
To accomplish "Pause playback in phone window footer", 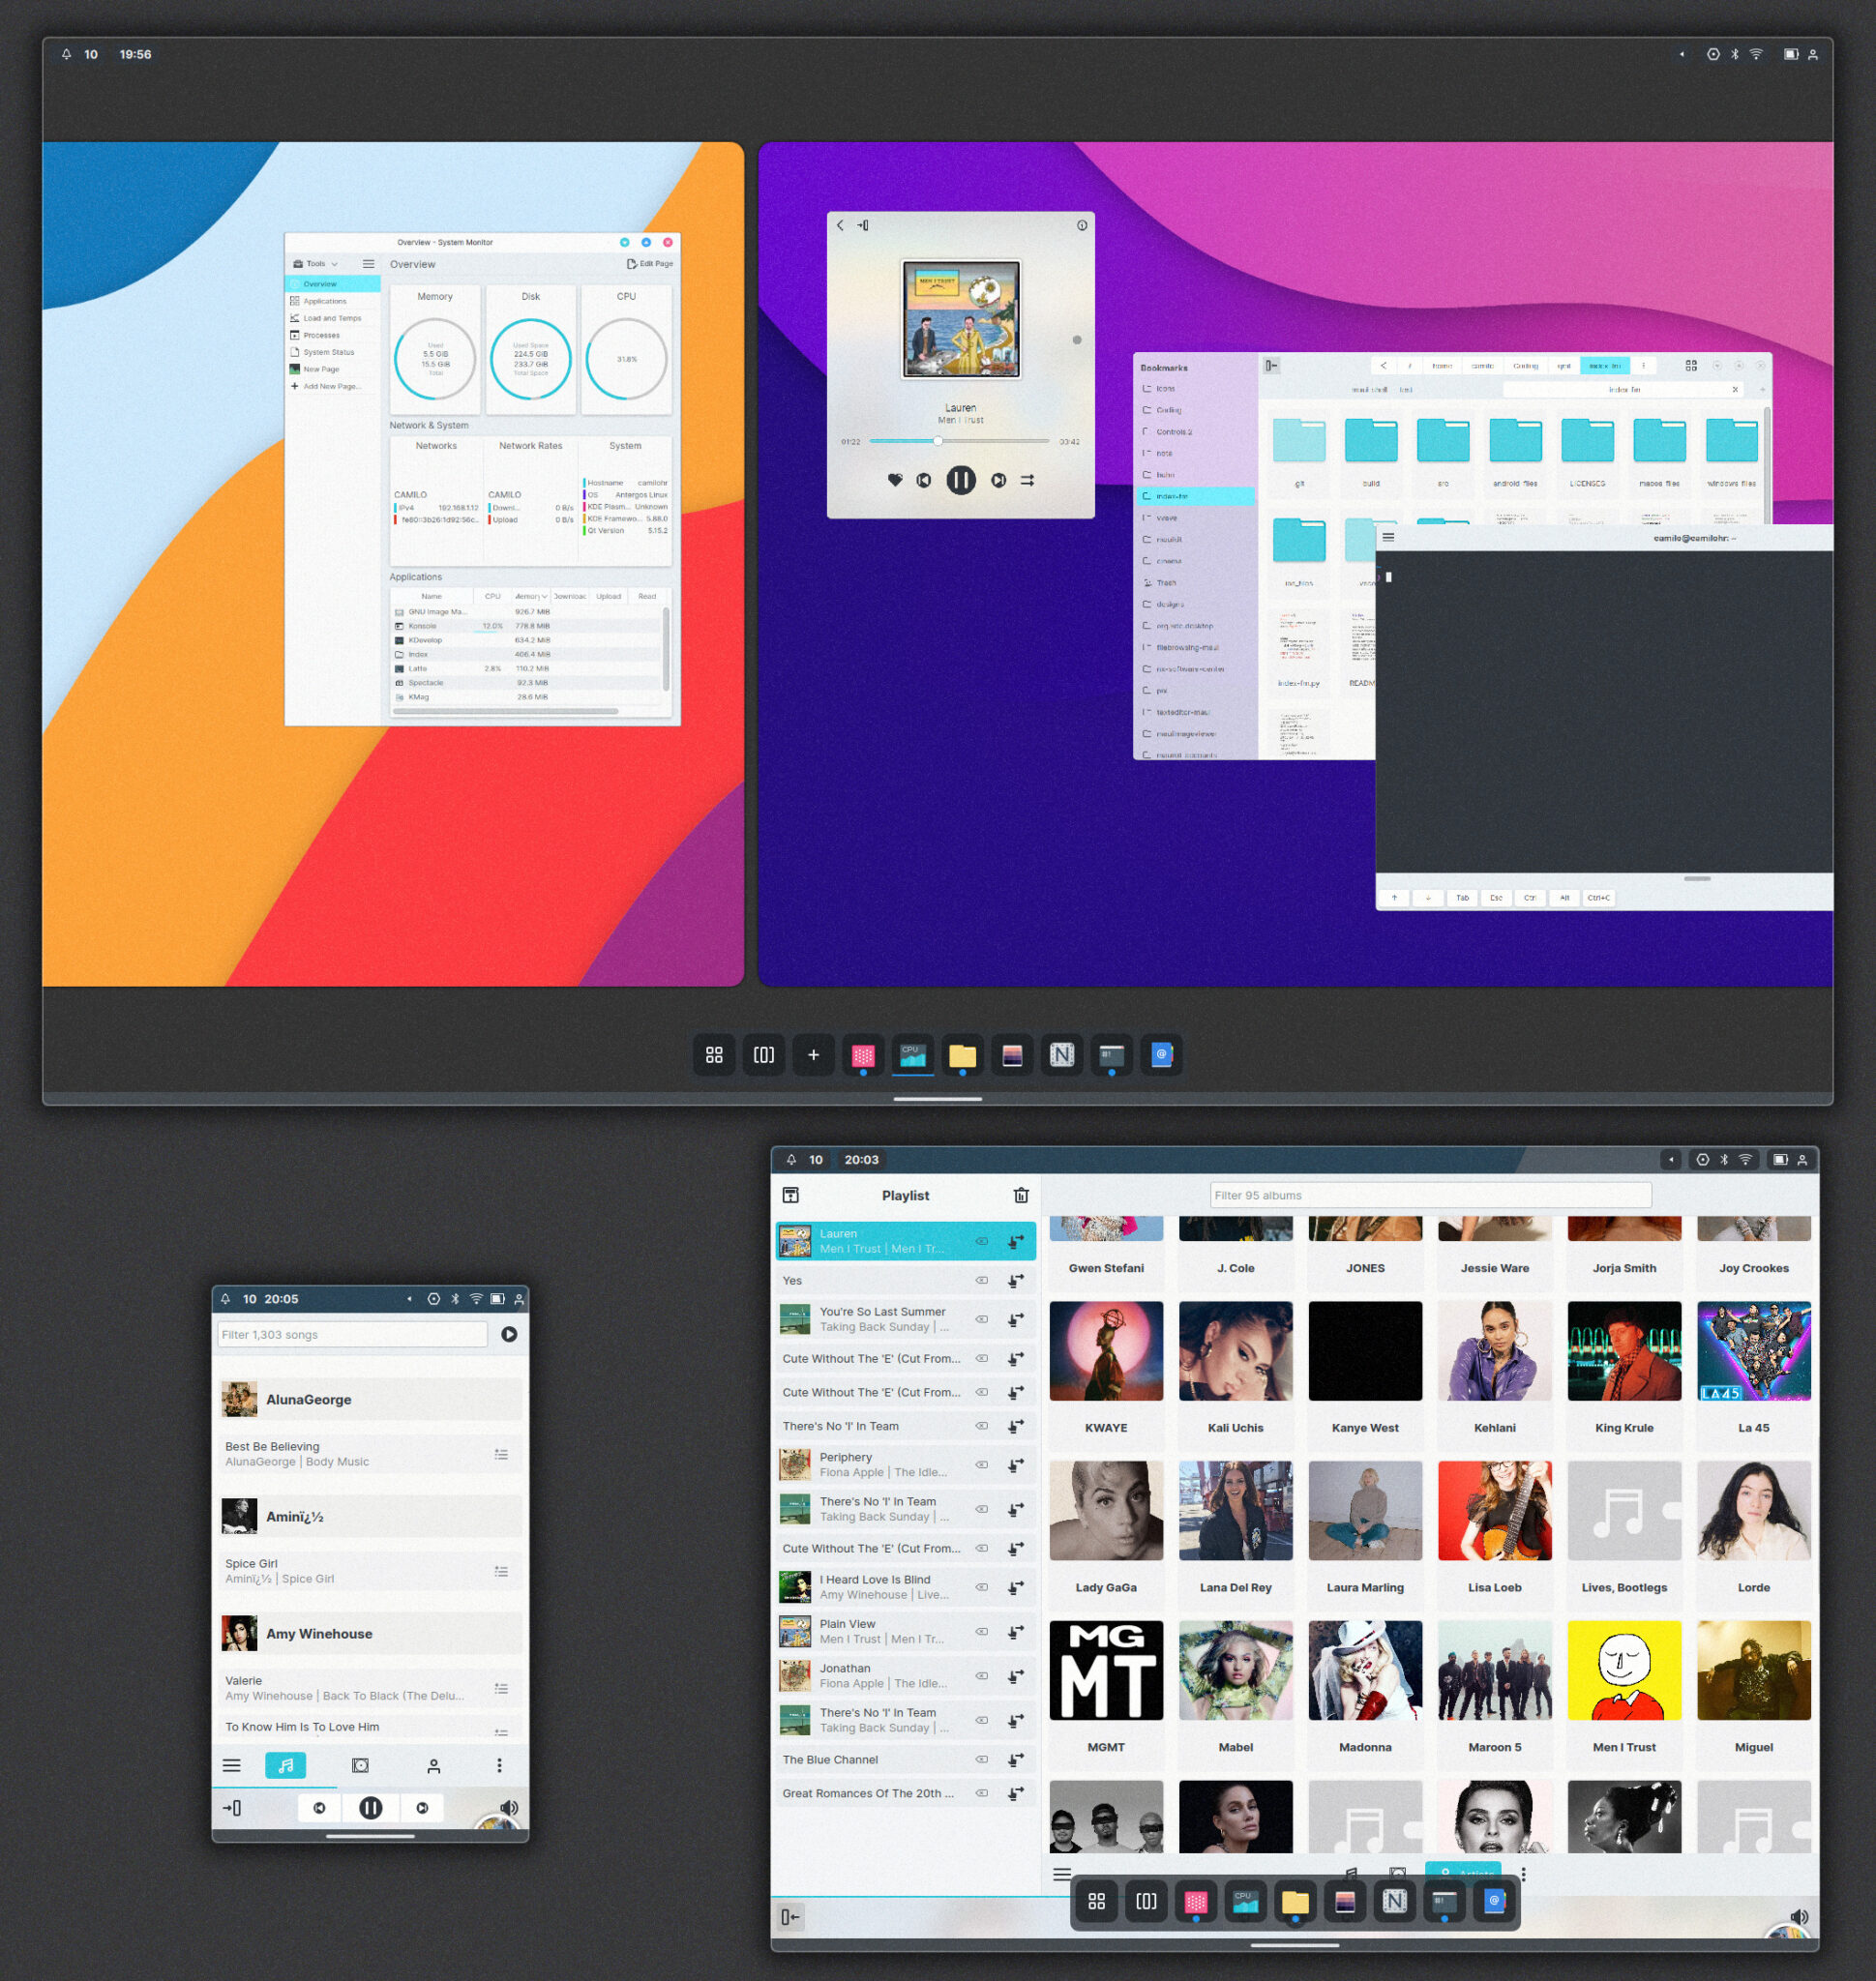I will [371, 1808].
